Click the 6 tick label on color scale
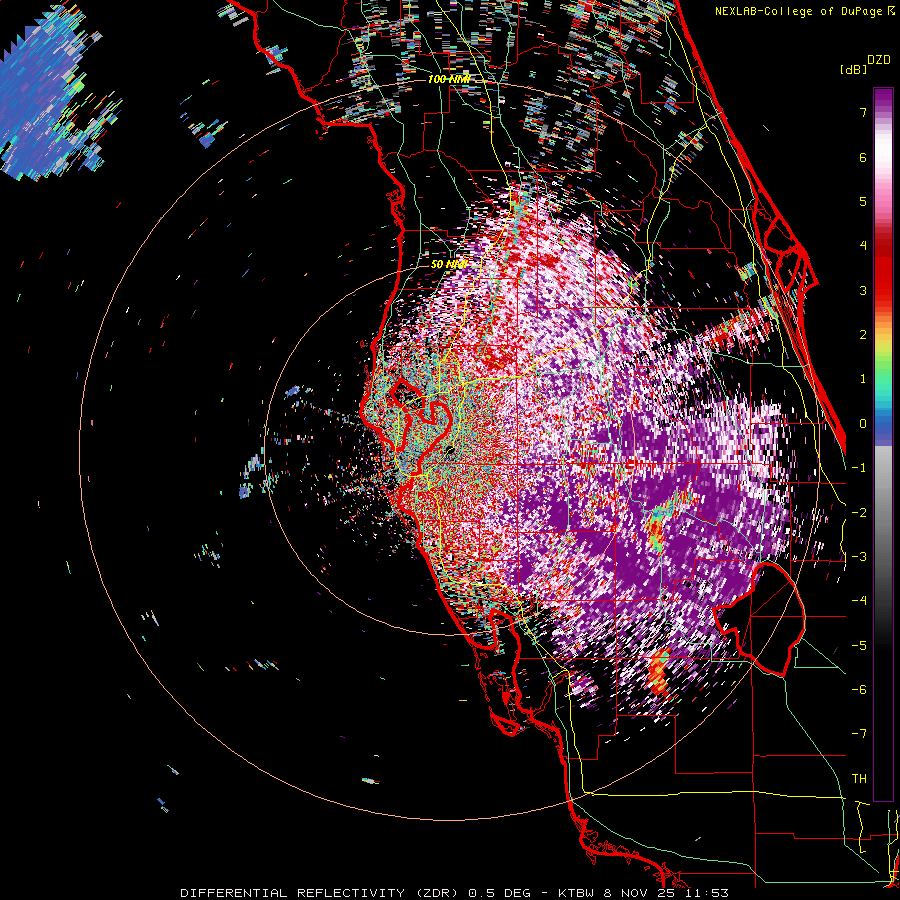This screenshot has width=900, height=900. pyautogui.click(x=863, y=157)
